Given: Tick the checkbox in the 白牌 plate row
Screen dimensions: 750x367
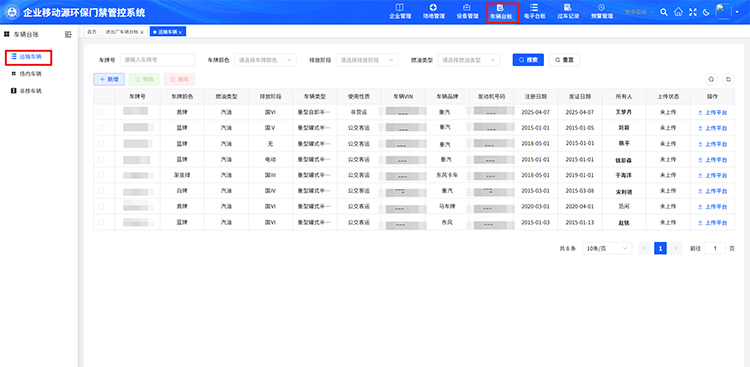Looking at the screenshot, I should point(101,191).
